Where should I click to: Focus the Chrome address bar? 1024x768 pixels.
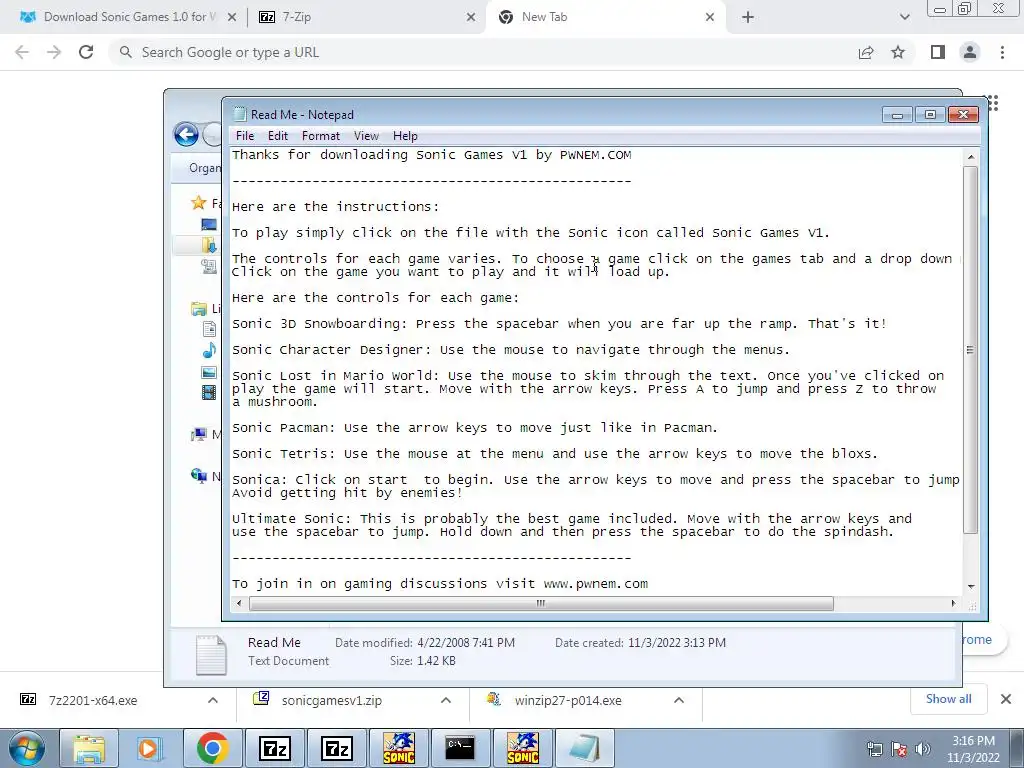click(483, 52)
